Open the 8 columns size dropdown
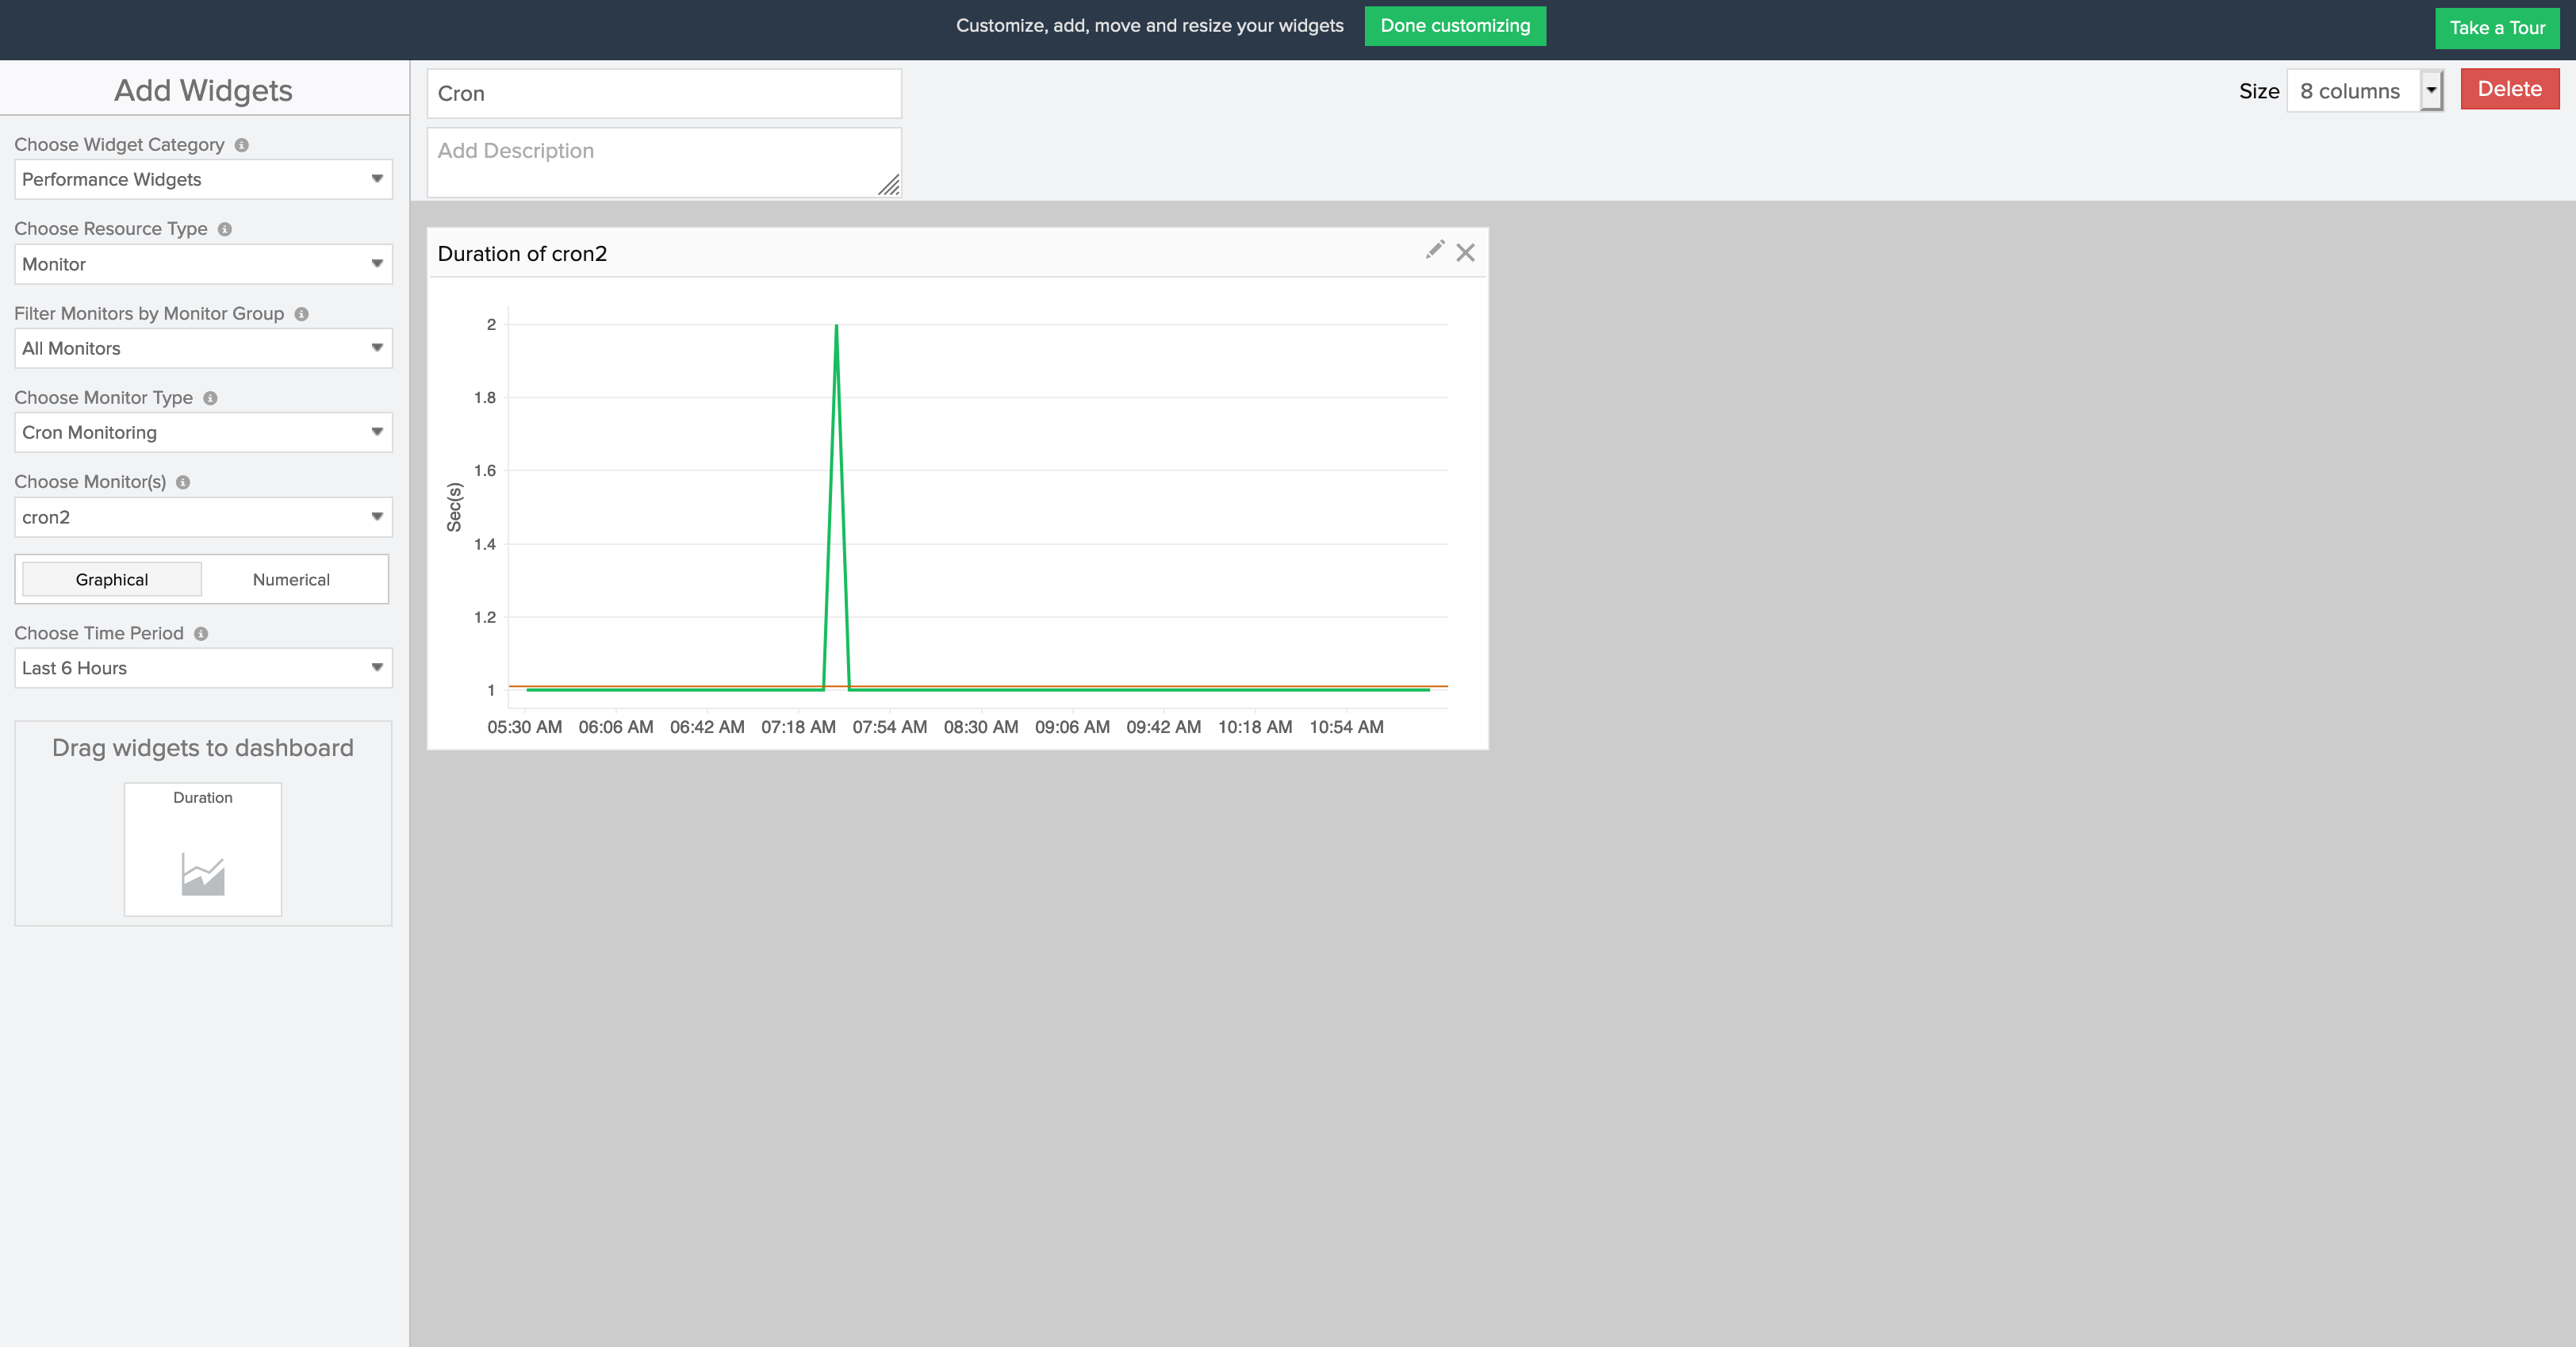2576x1347 pixels. [2364, 91]
